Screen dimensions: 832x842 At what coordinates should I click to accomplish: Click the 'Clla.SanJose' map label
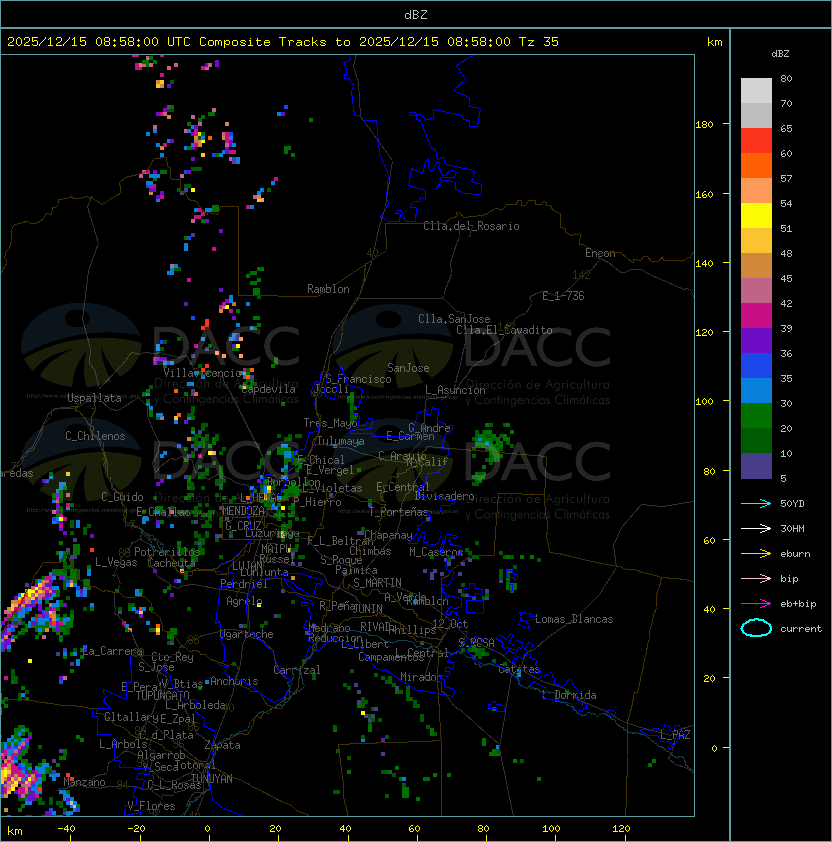[454, 319]
